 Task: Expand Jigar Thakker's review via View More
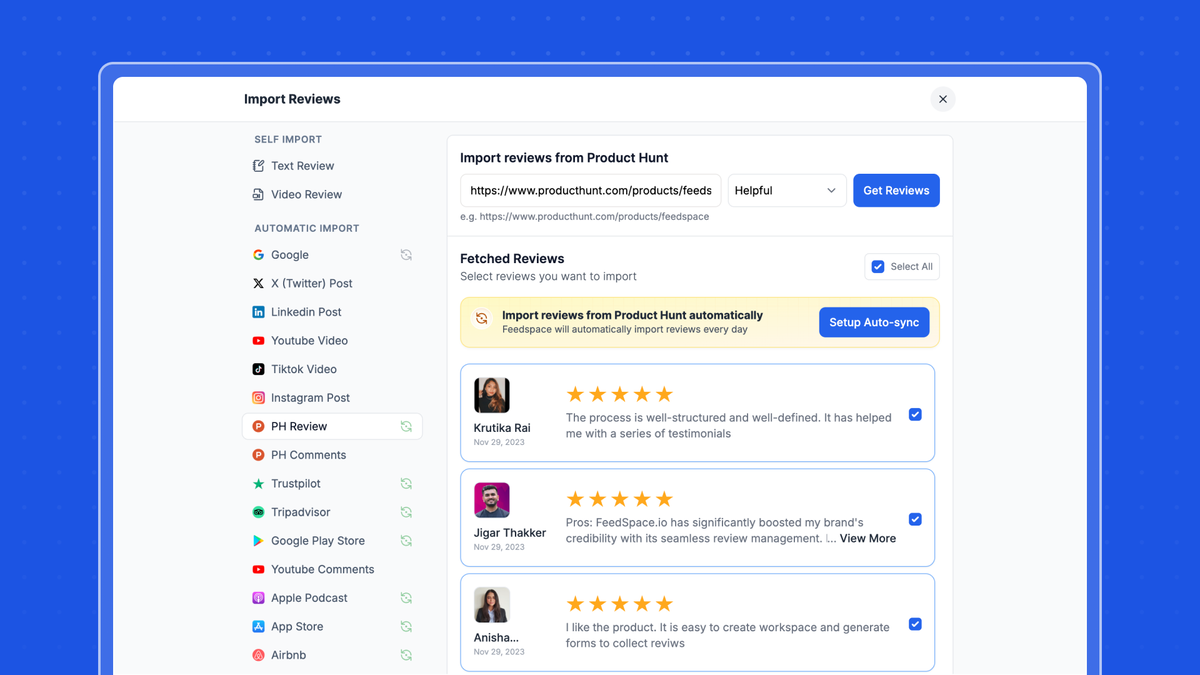866,538
